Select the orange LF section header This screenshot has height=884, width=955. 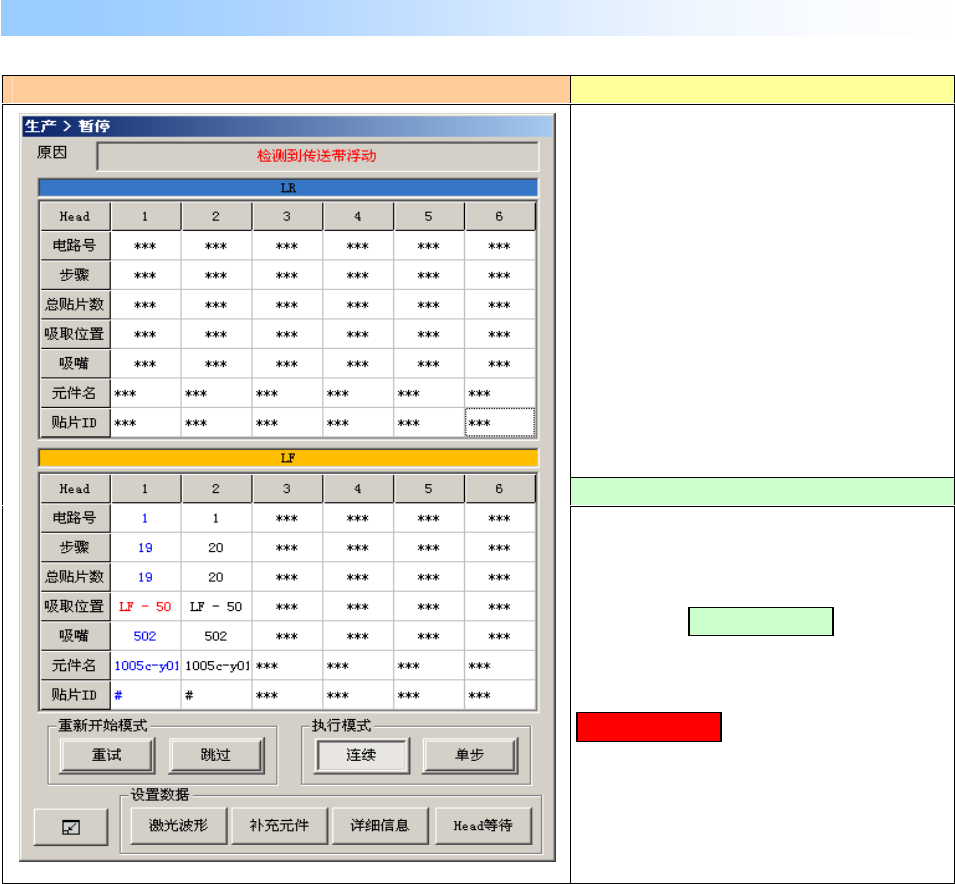[288, 458]
